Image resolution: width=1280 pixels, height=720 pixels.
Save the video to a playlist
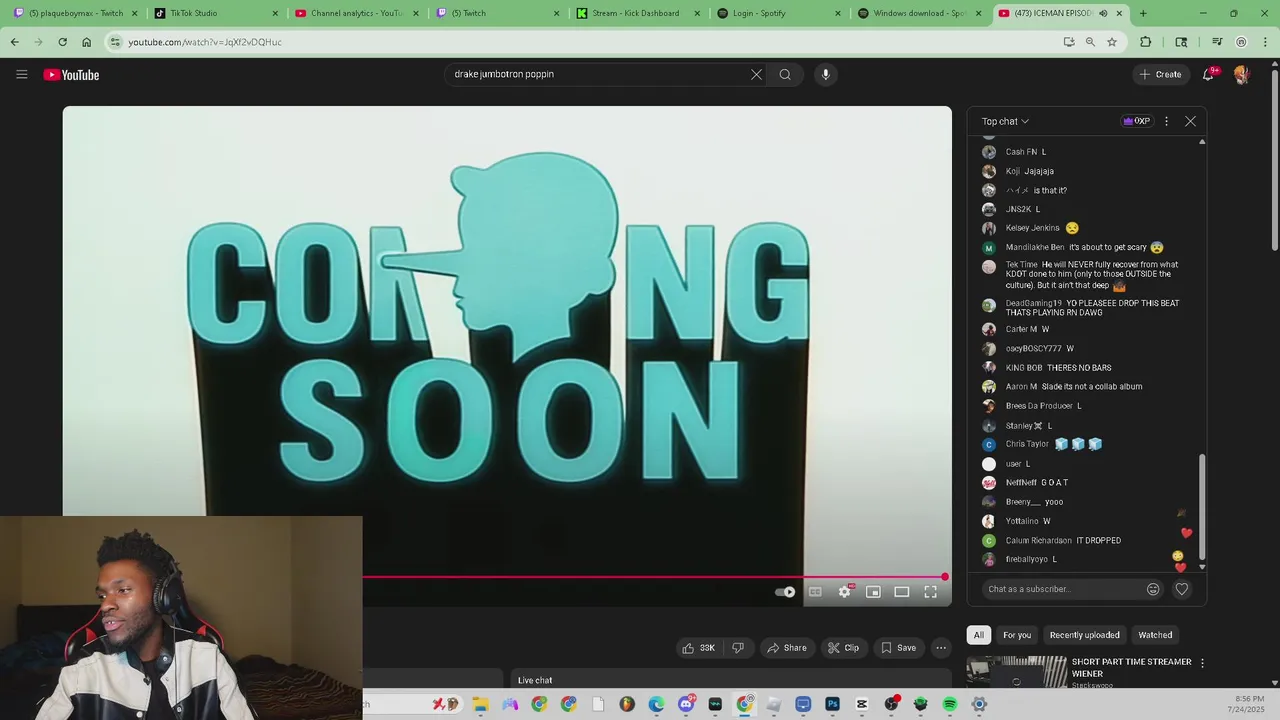click(898, 648)
